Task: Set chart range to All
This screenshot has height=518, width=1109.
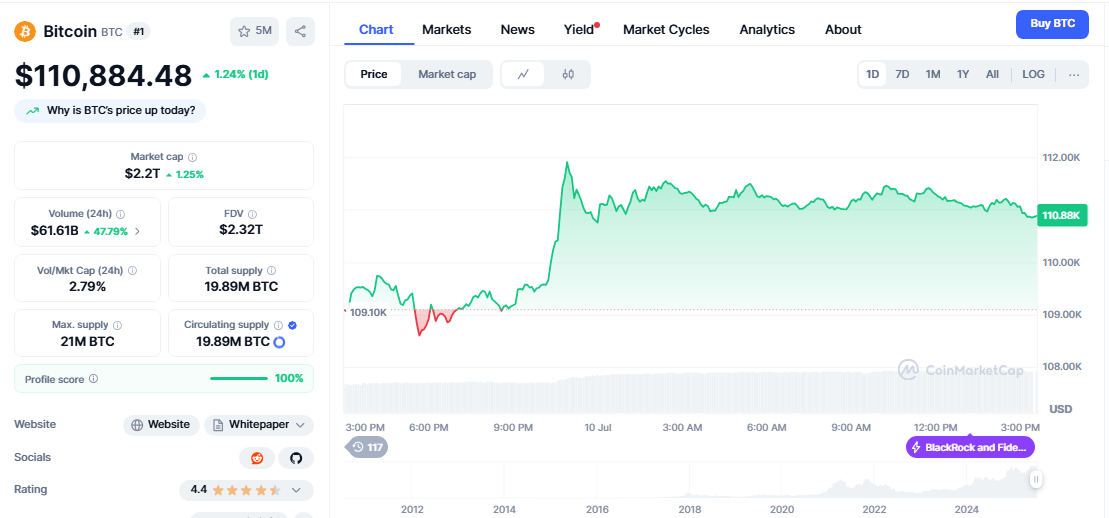Action: (992, 74)
